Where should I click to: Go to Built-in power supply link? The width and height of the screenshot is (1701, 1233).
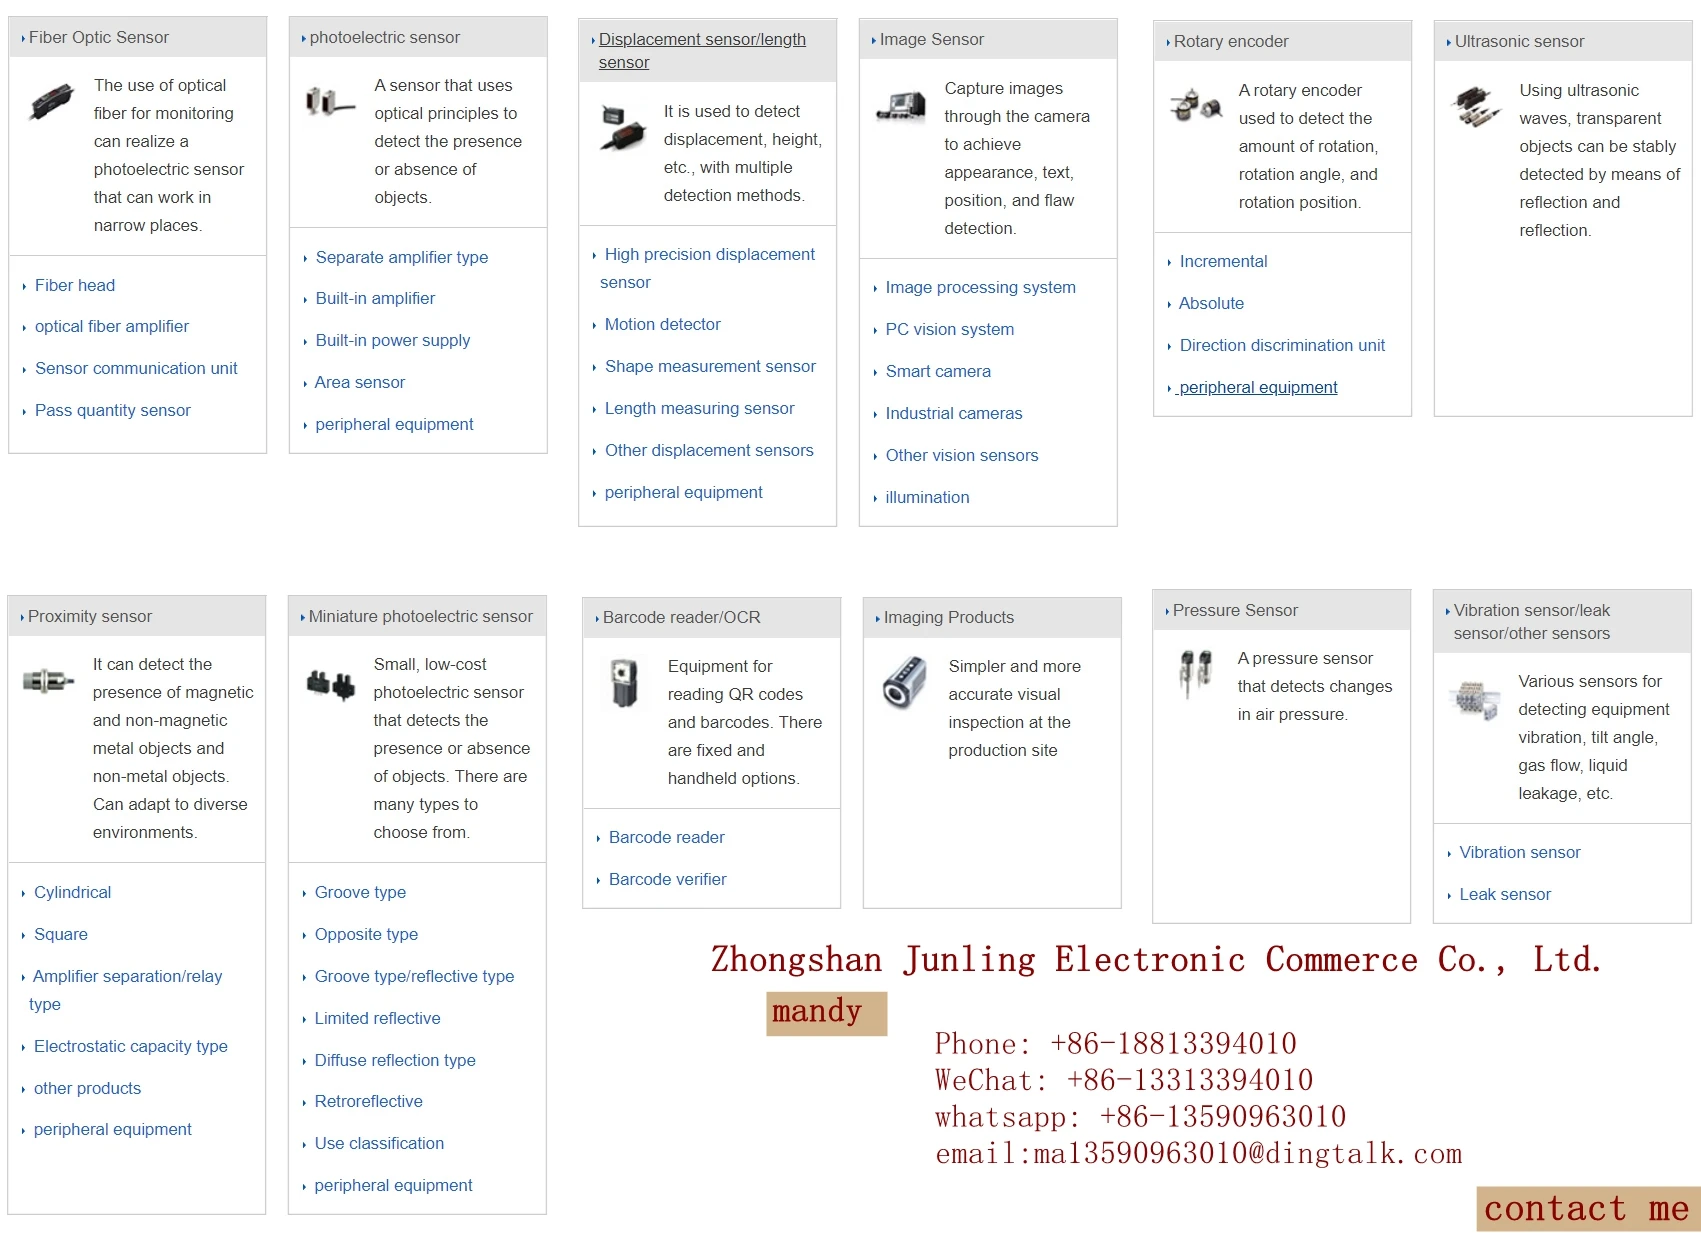tap(393, 340)
